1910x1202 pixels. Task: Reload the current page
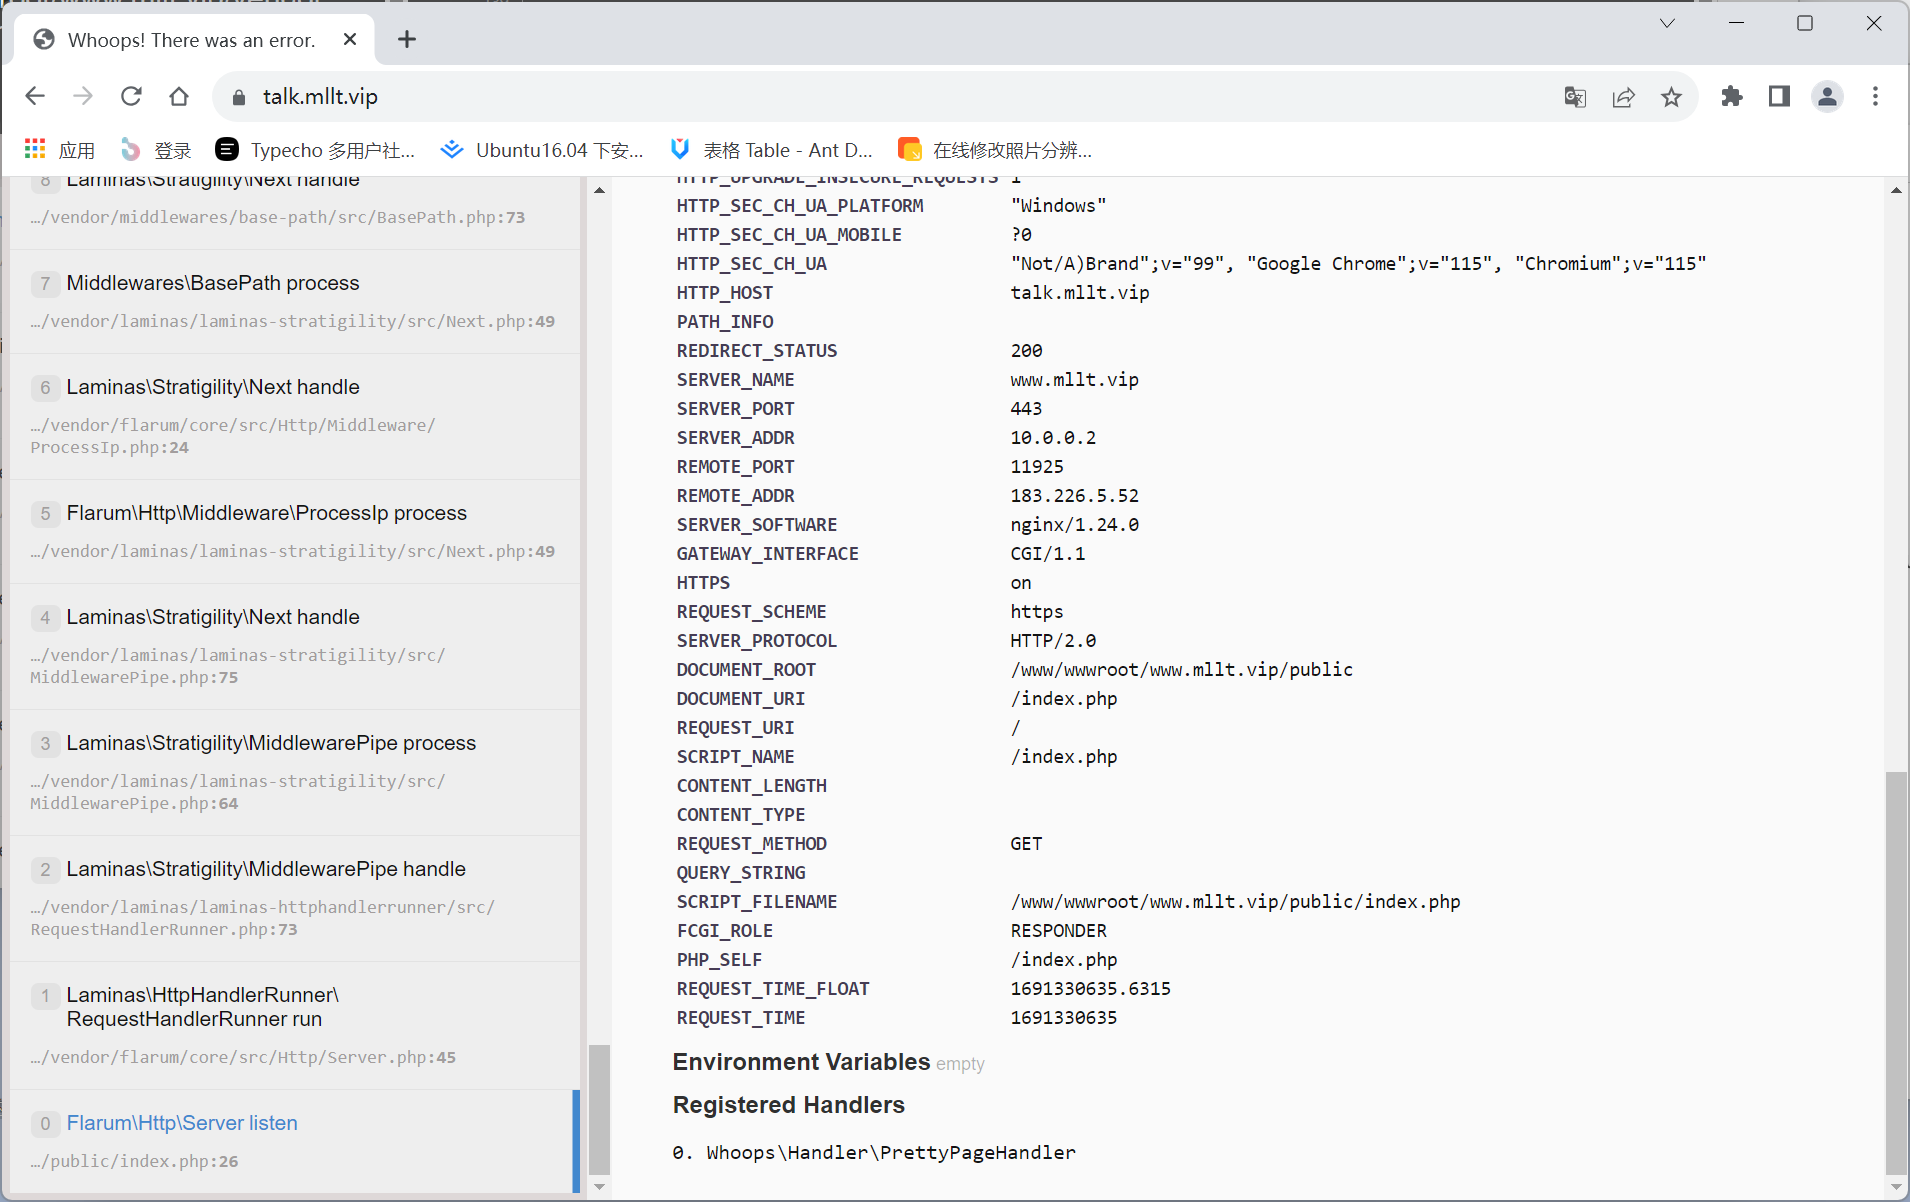[131, 96]
